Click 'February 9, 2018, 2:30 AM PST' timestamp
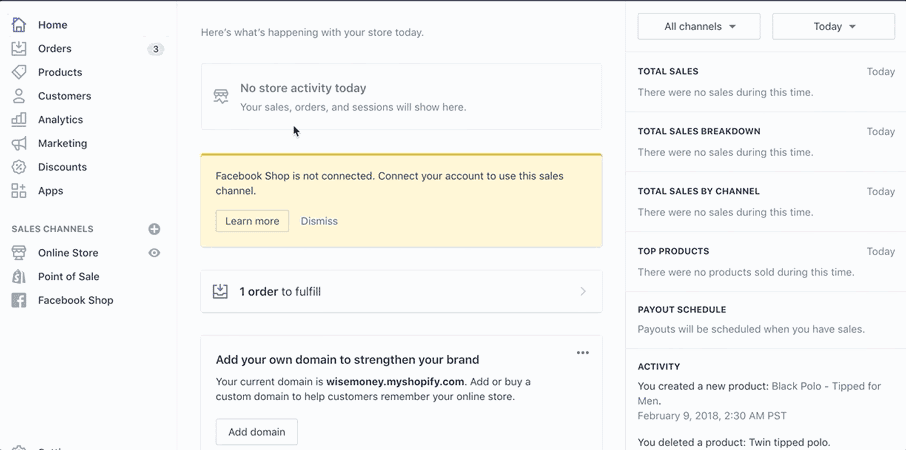The width and height of the screenshot is (906, 450). point(712,415)
